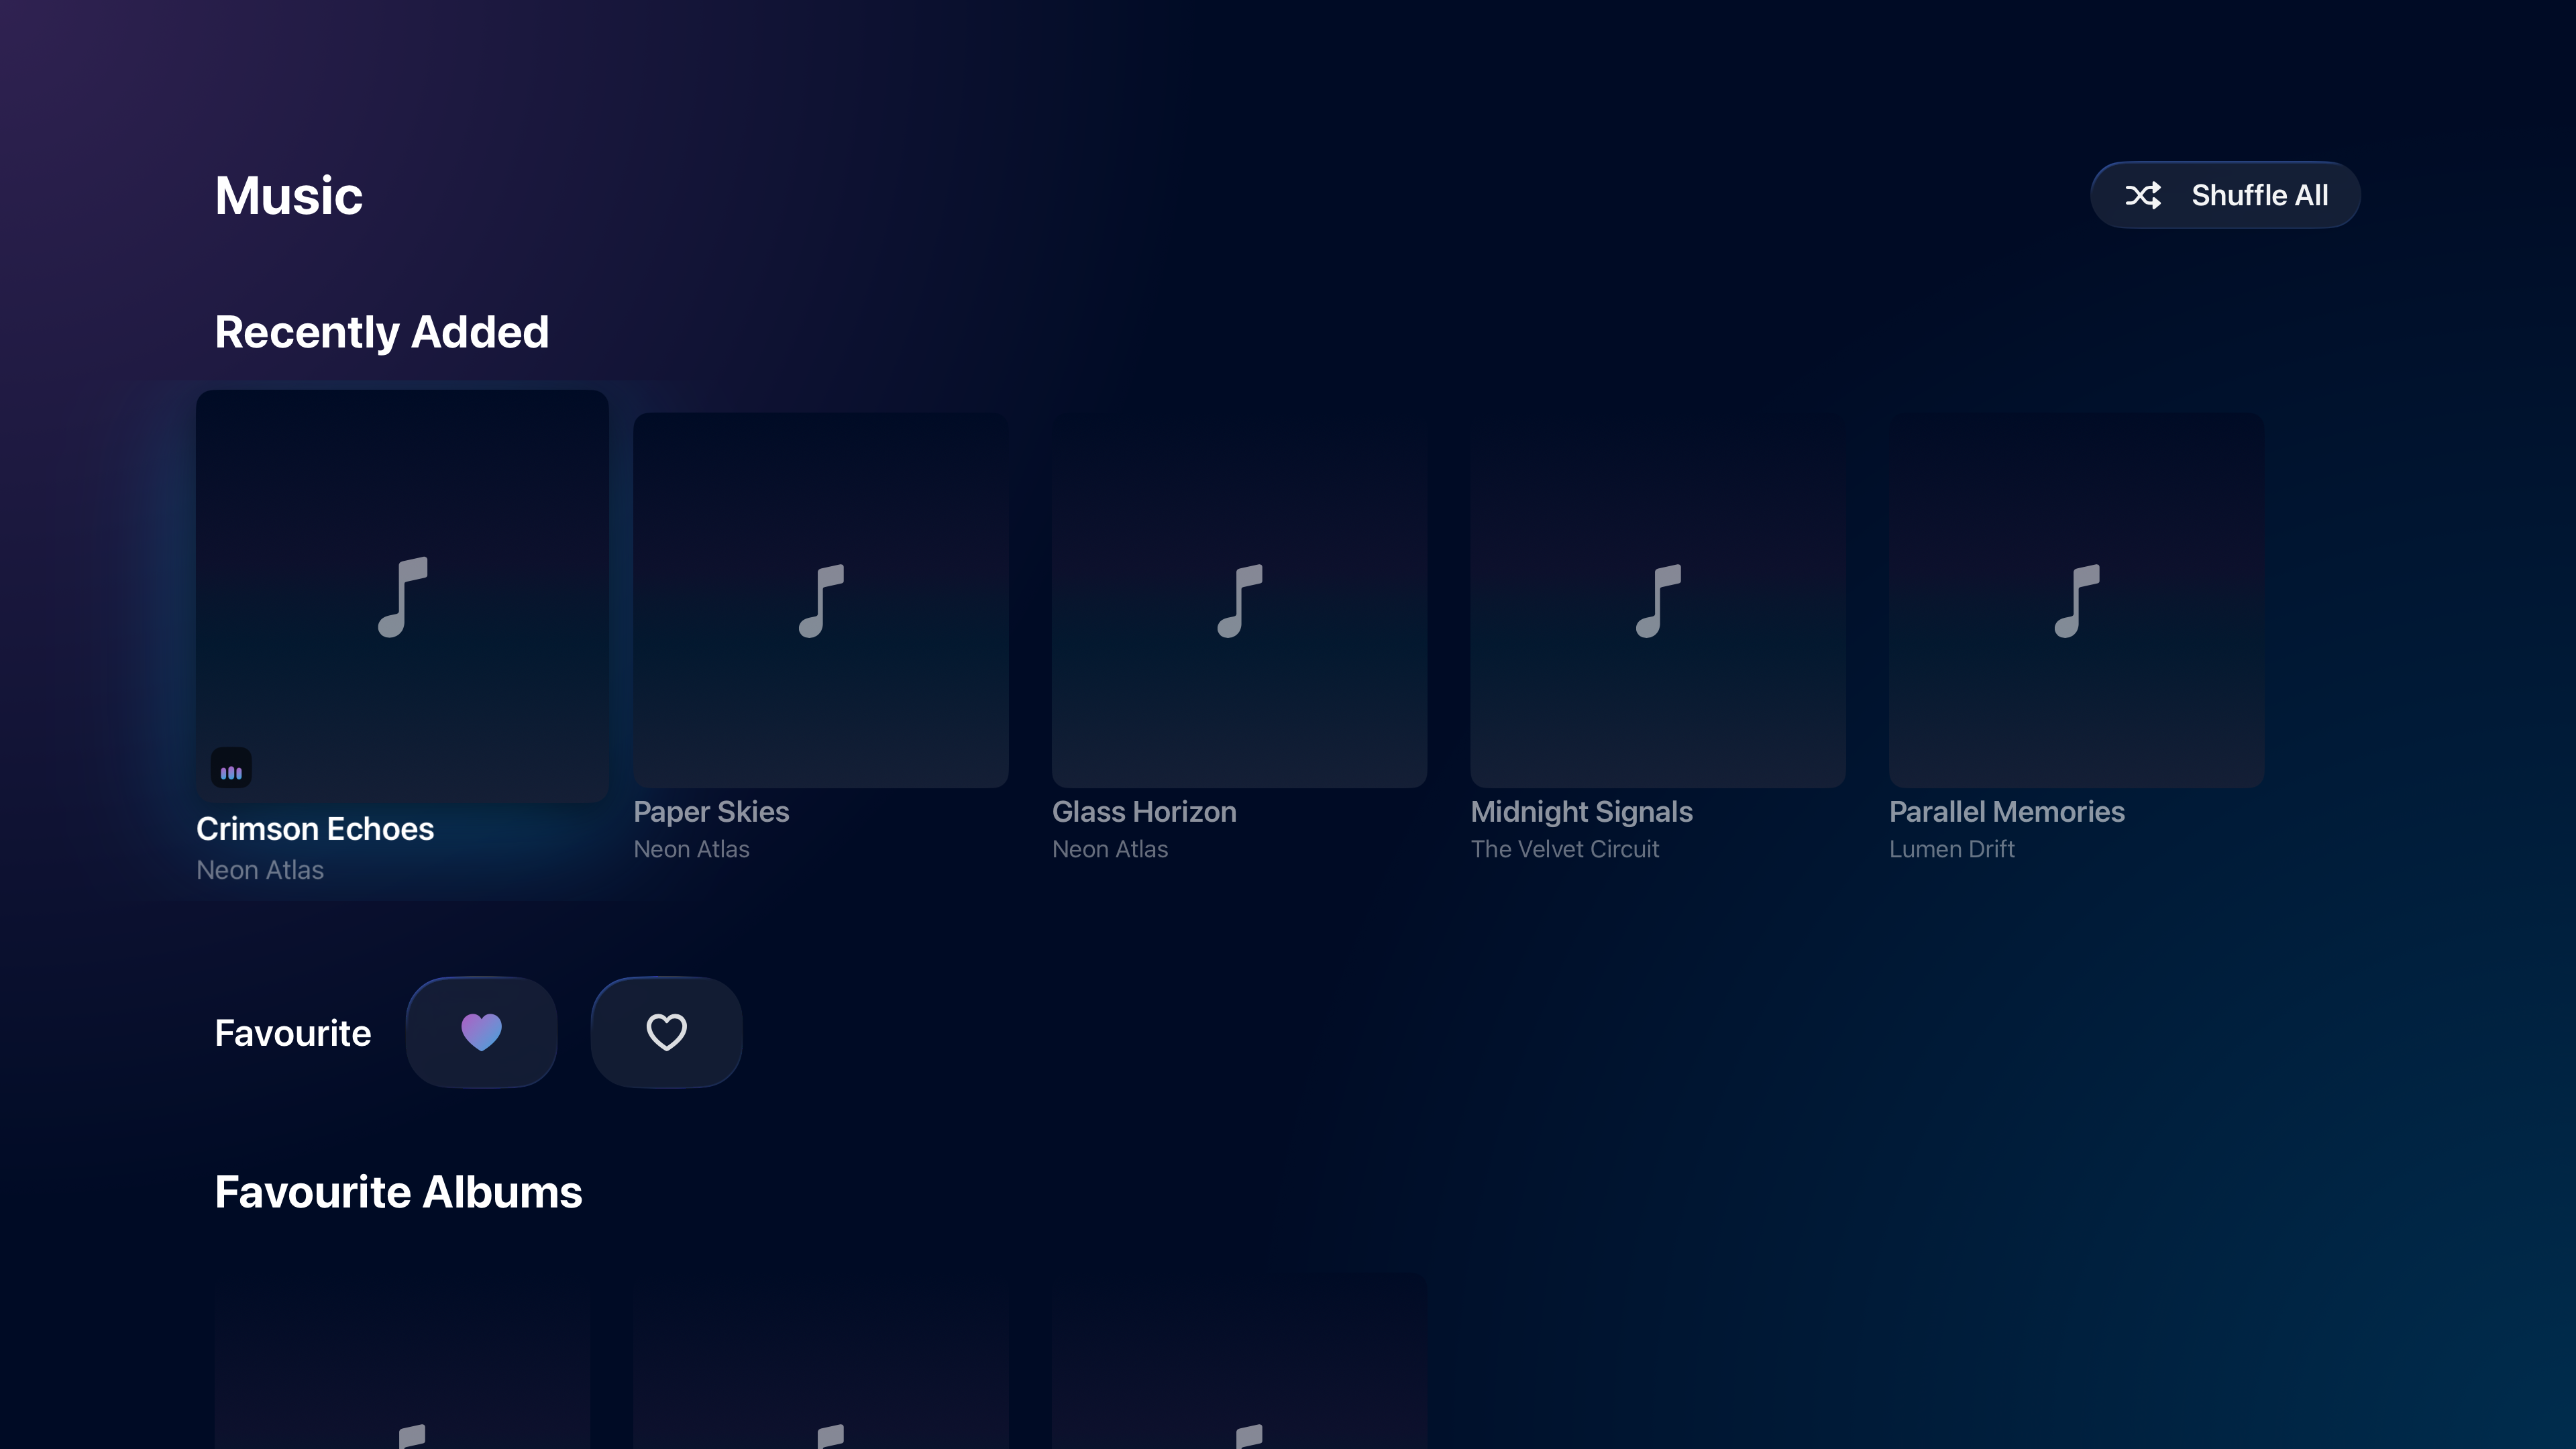Click Neon Atlas under Paper Skies
Viewport: 2576px width, 1449px height.
tap(691, 849)
